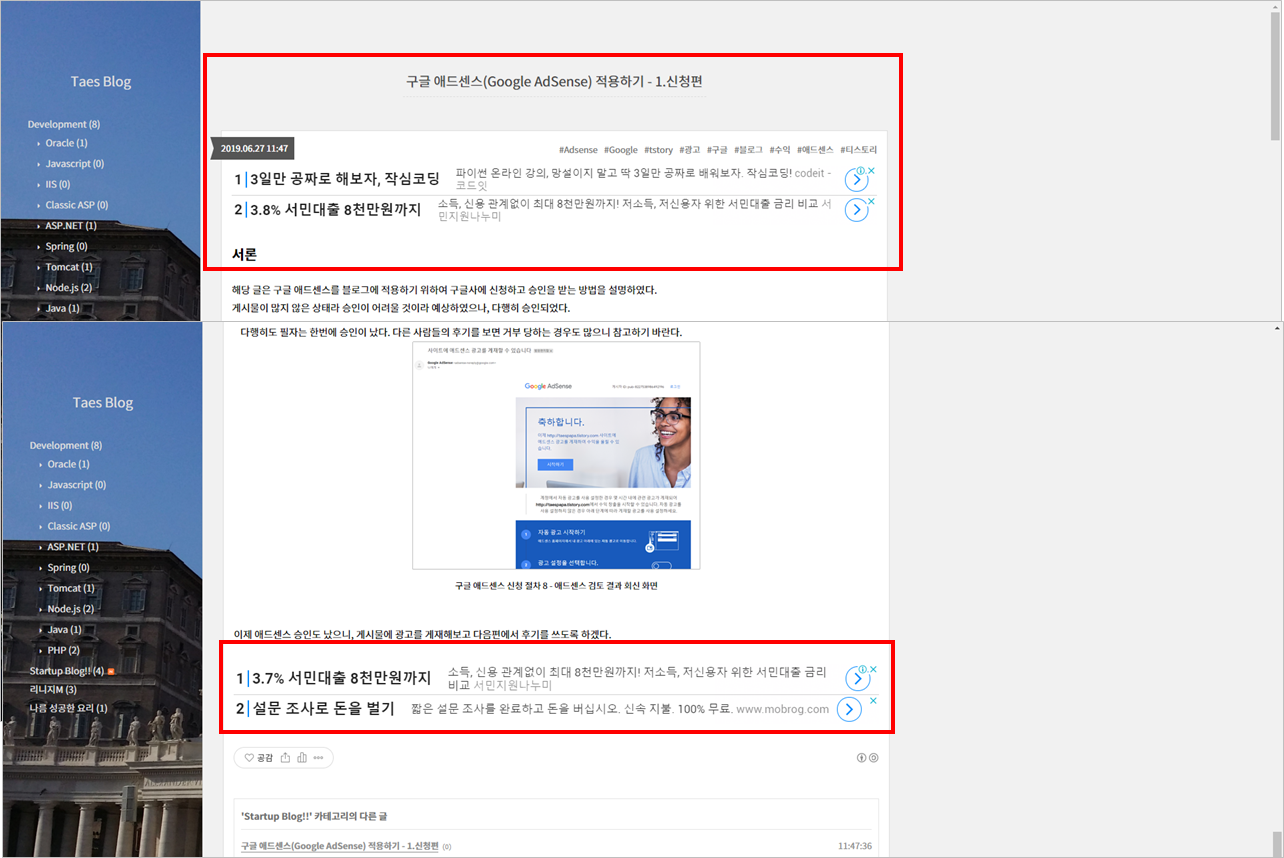1284x858 pixels.
Task: Open the #애드센스 hashtag
Action: (815, 150)
